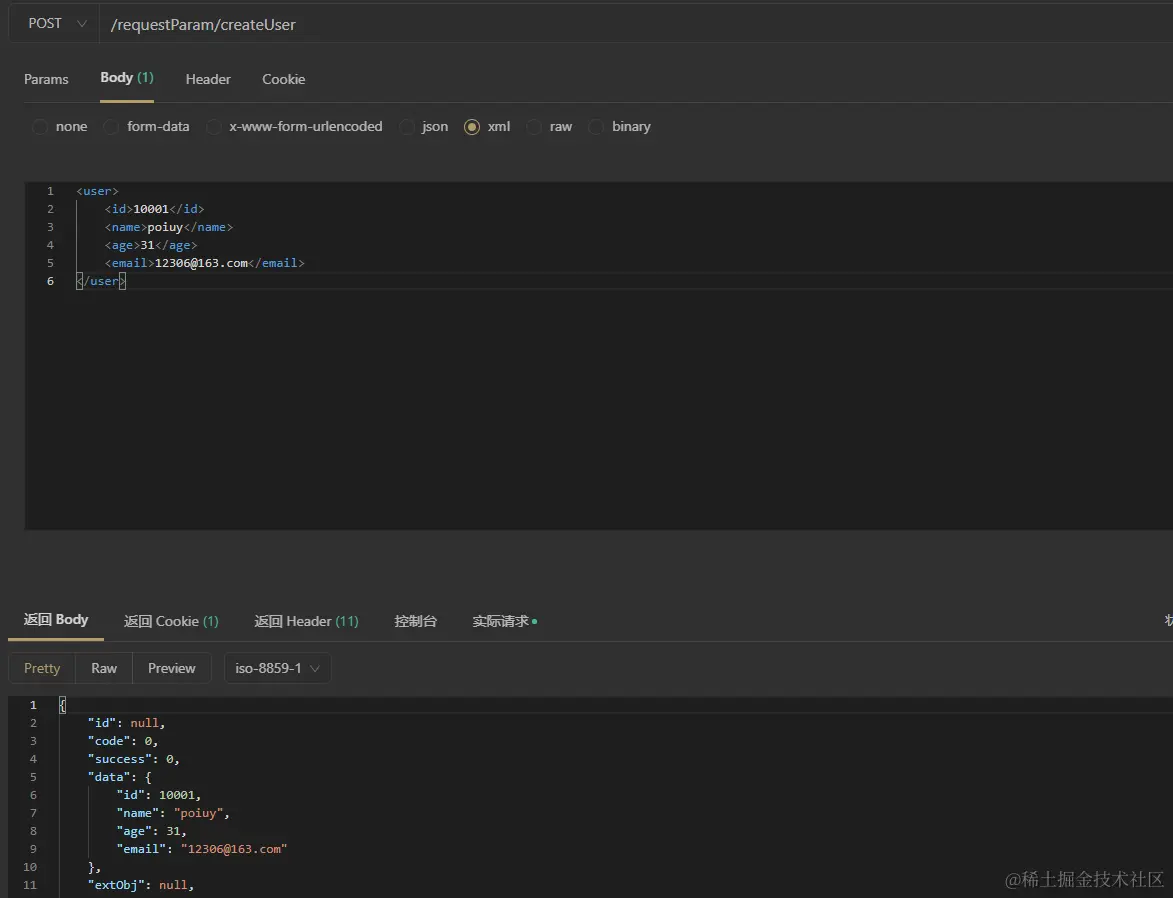Click the <name>poiuy</name> line
This screenshot has height=898, width=1173.
(x=169, y=227)
